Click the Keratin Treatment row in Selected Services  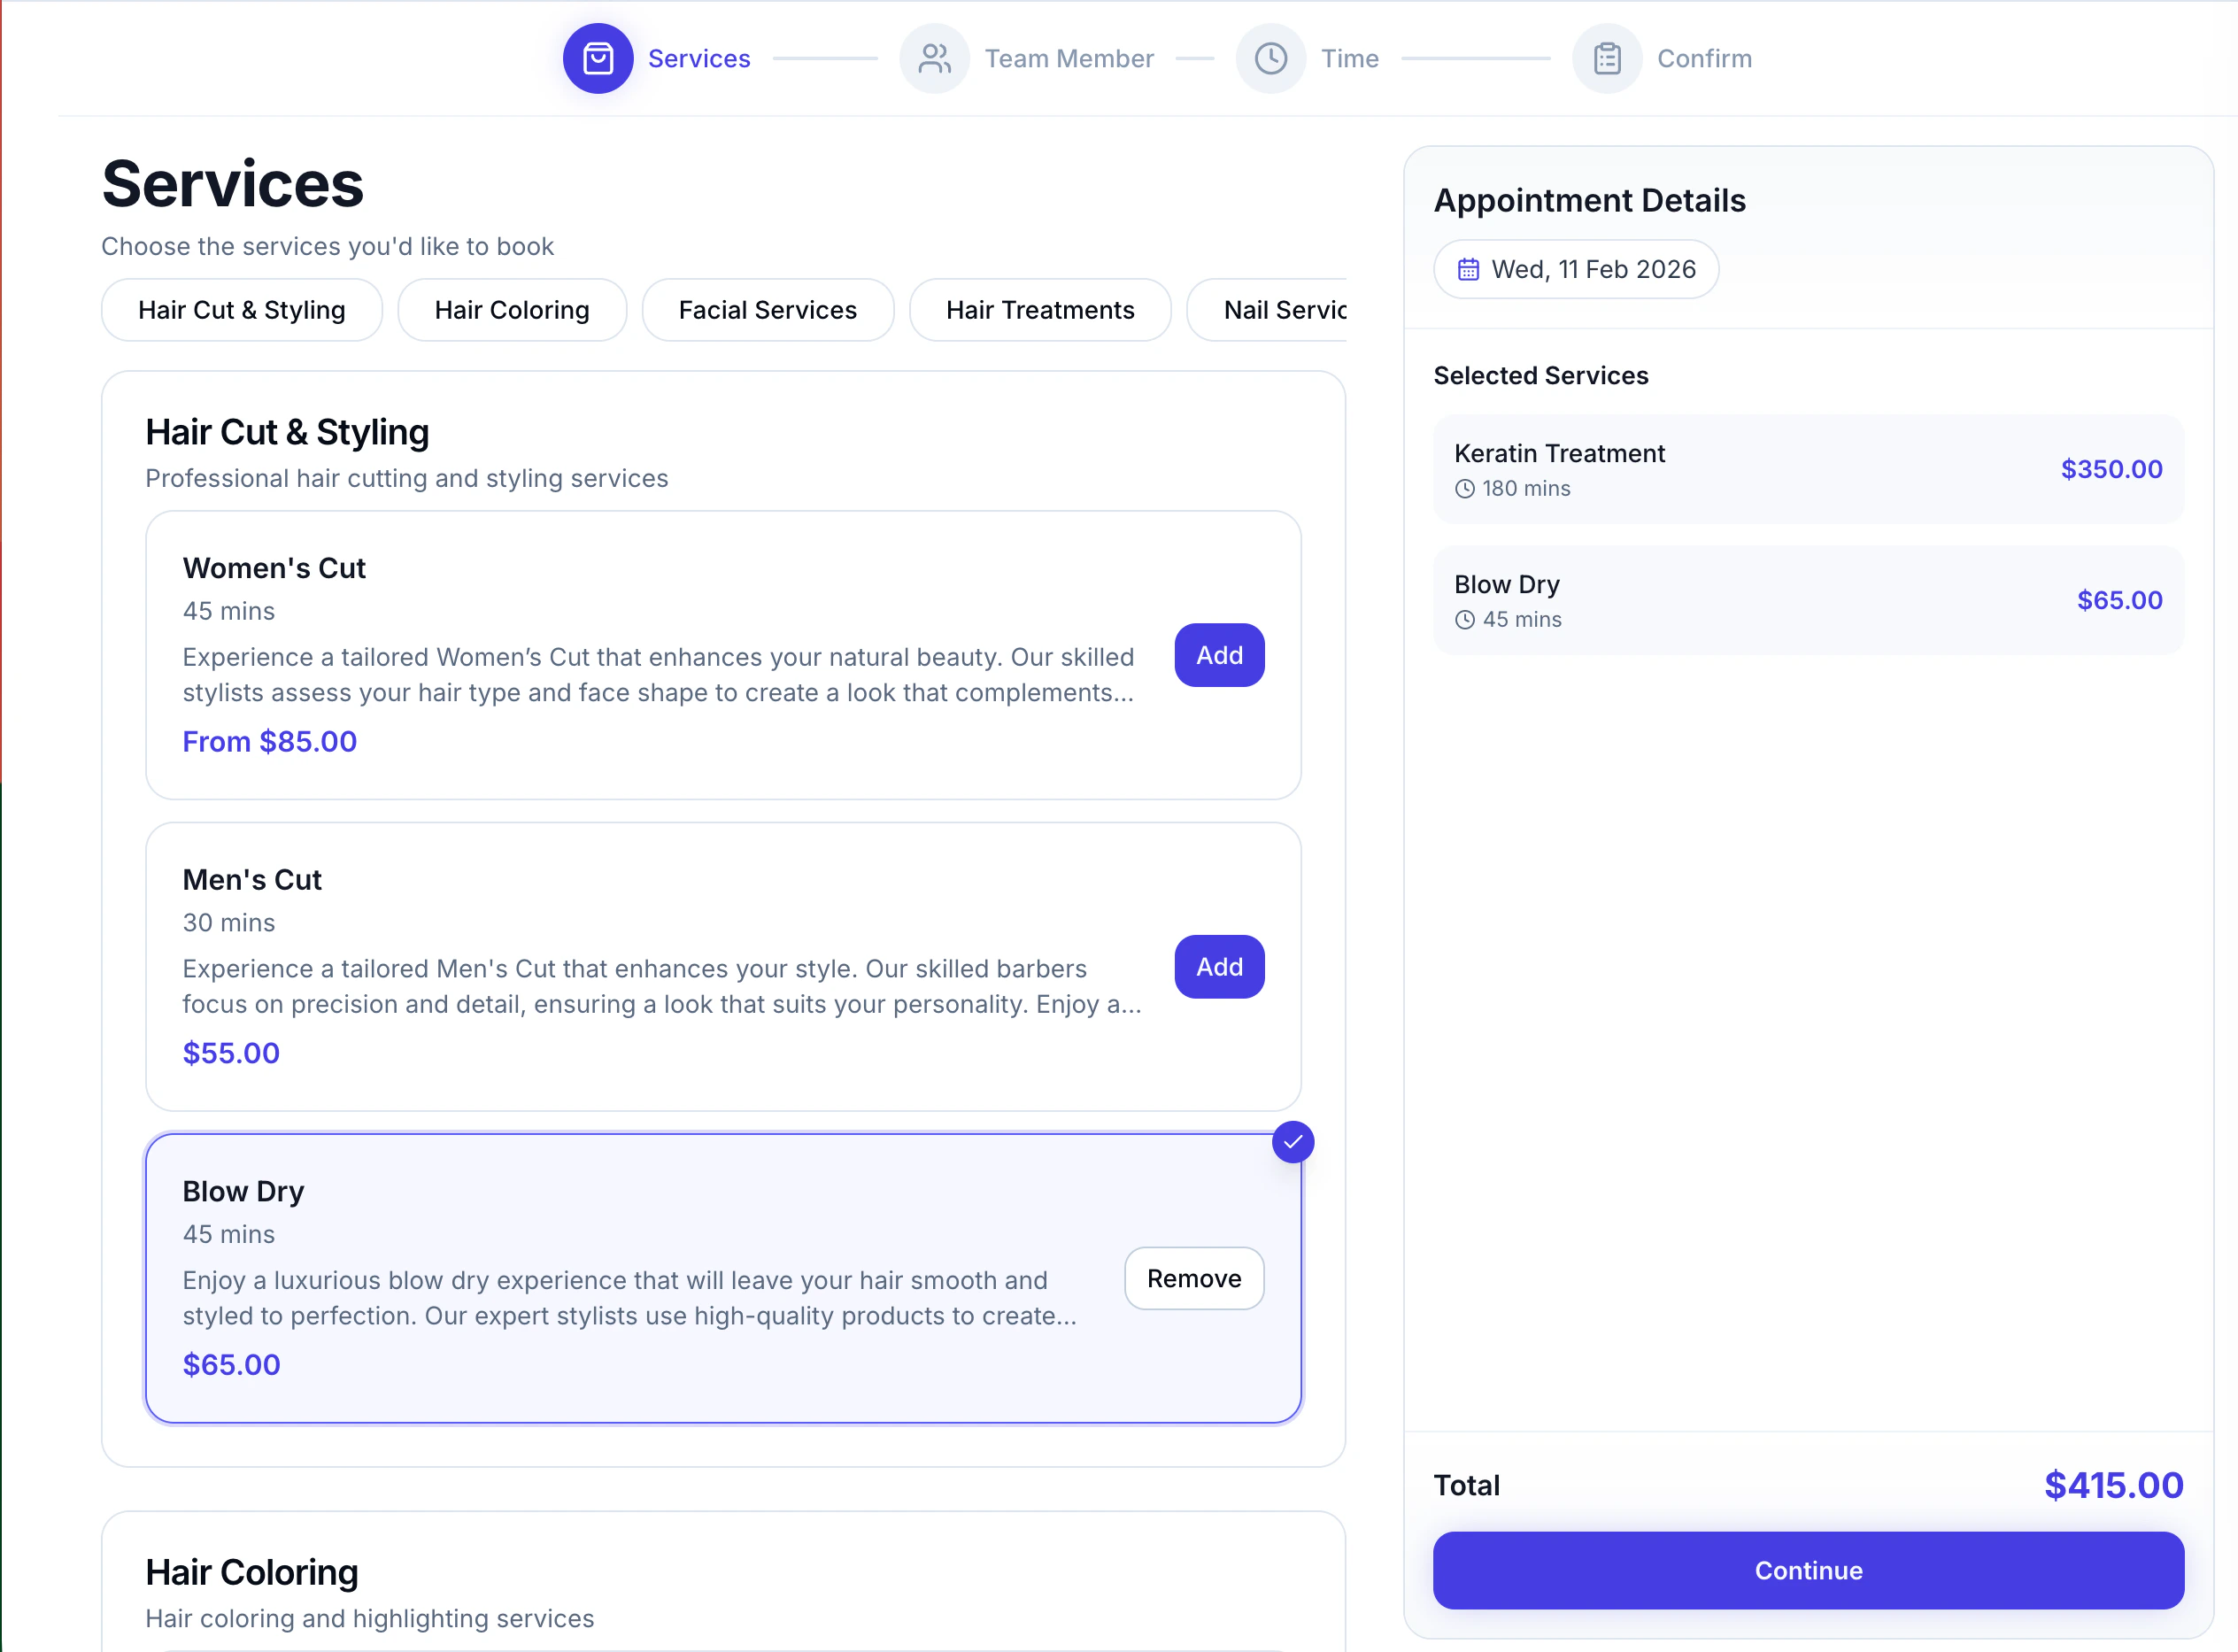[1808, 469]
